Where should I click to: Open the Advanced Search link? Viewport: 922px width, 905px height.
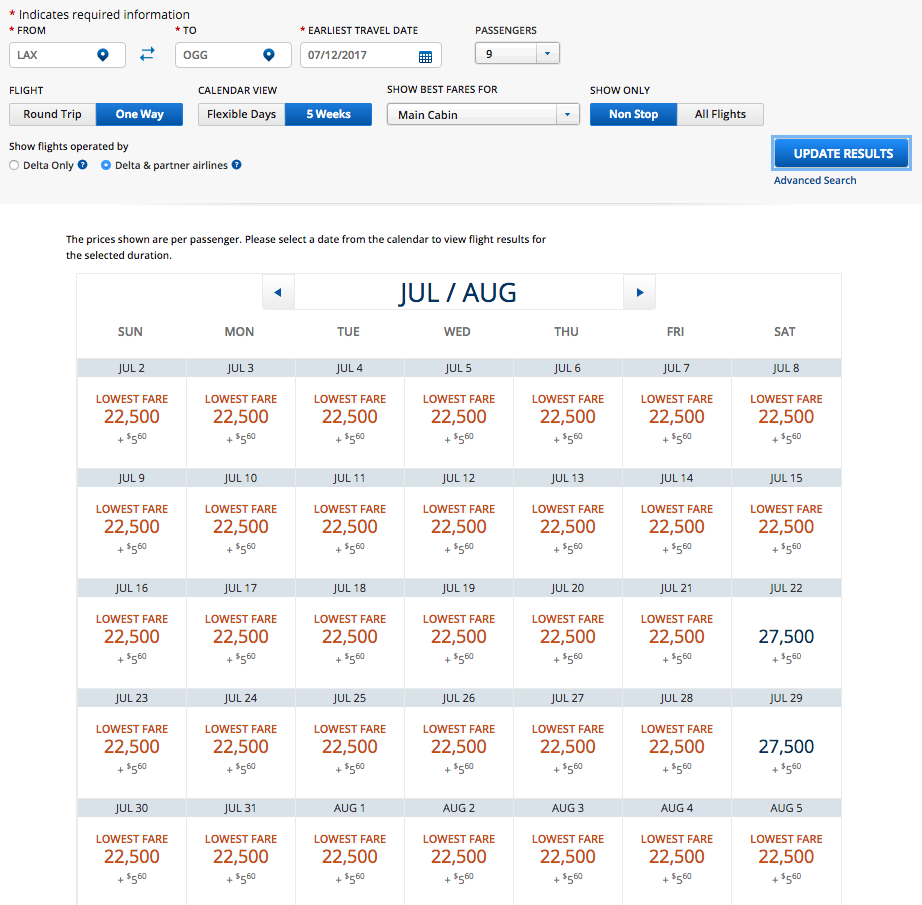815,180
